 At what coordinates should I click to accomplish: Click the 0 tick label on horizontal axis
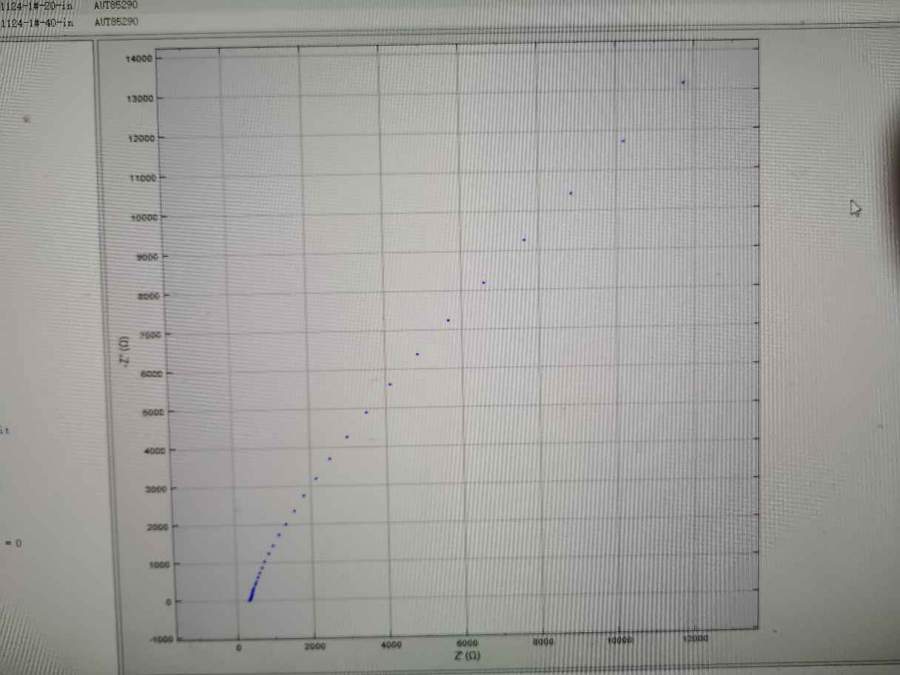pyautogui.click(x=239, y=648)
